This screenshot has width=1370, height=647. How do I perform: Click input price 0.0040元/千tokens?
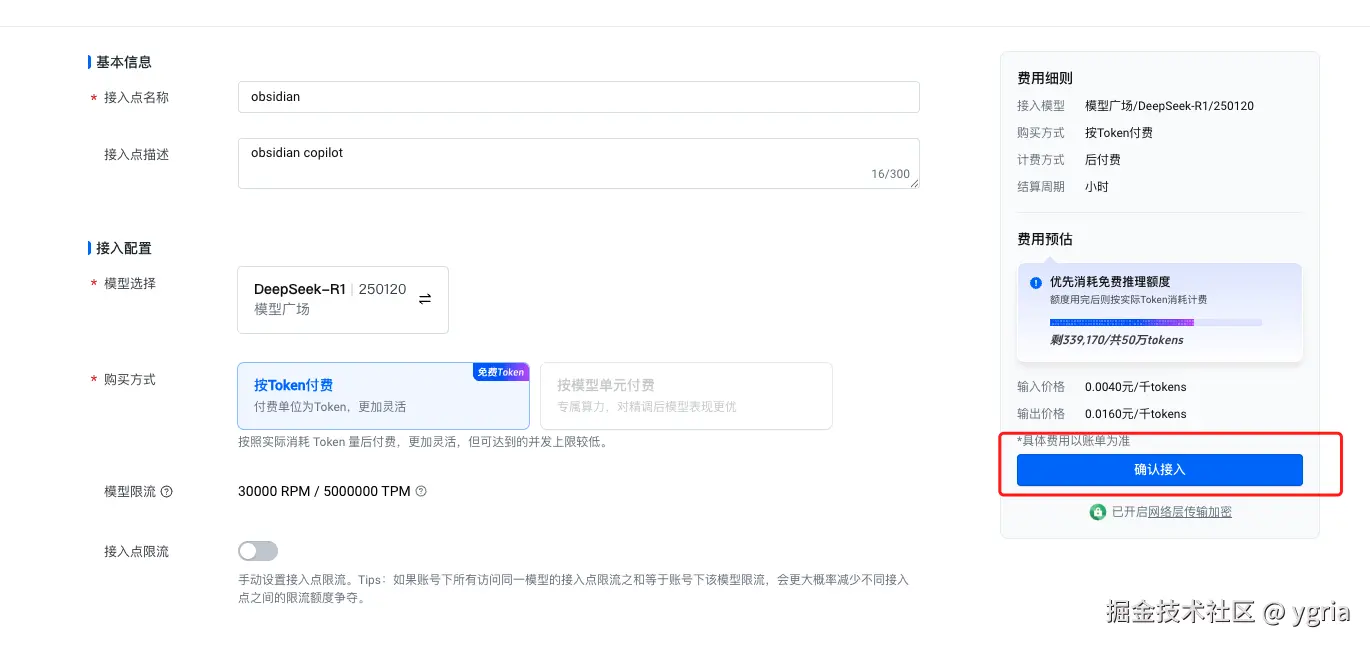click(1136, 387)
